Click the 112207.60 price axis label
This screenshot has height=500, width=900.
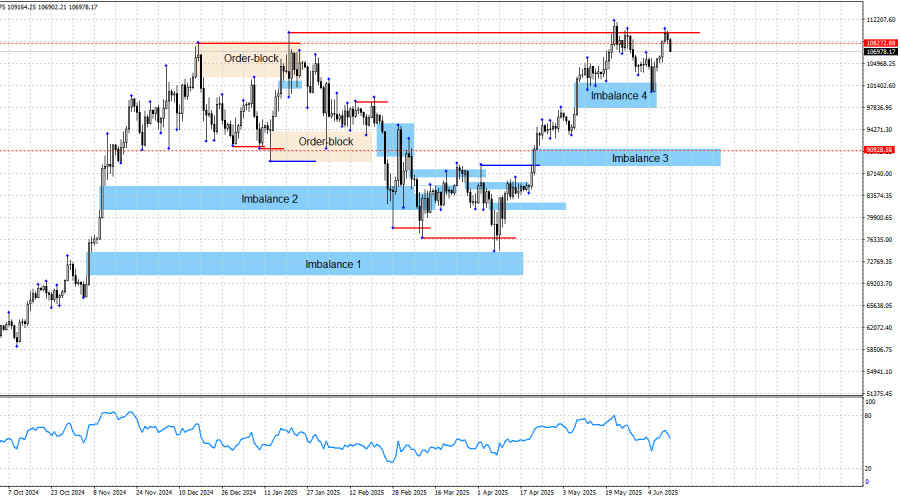(880, 20)
